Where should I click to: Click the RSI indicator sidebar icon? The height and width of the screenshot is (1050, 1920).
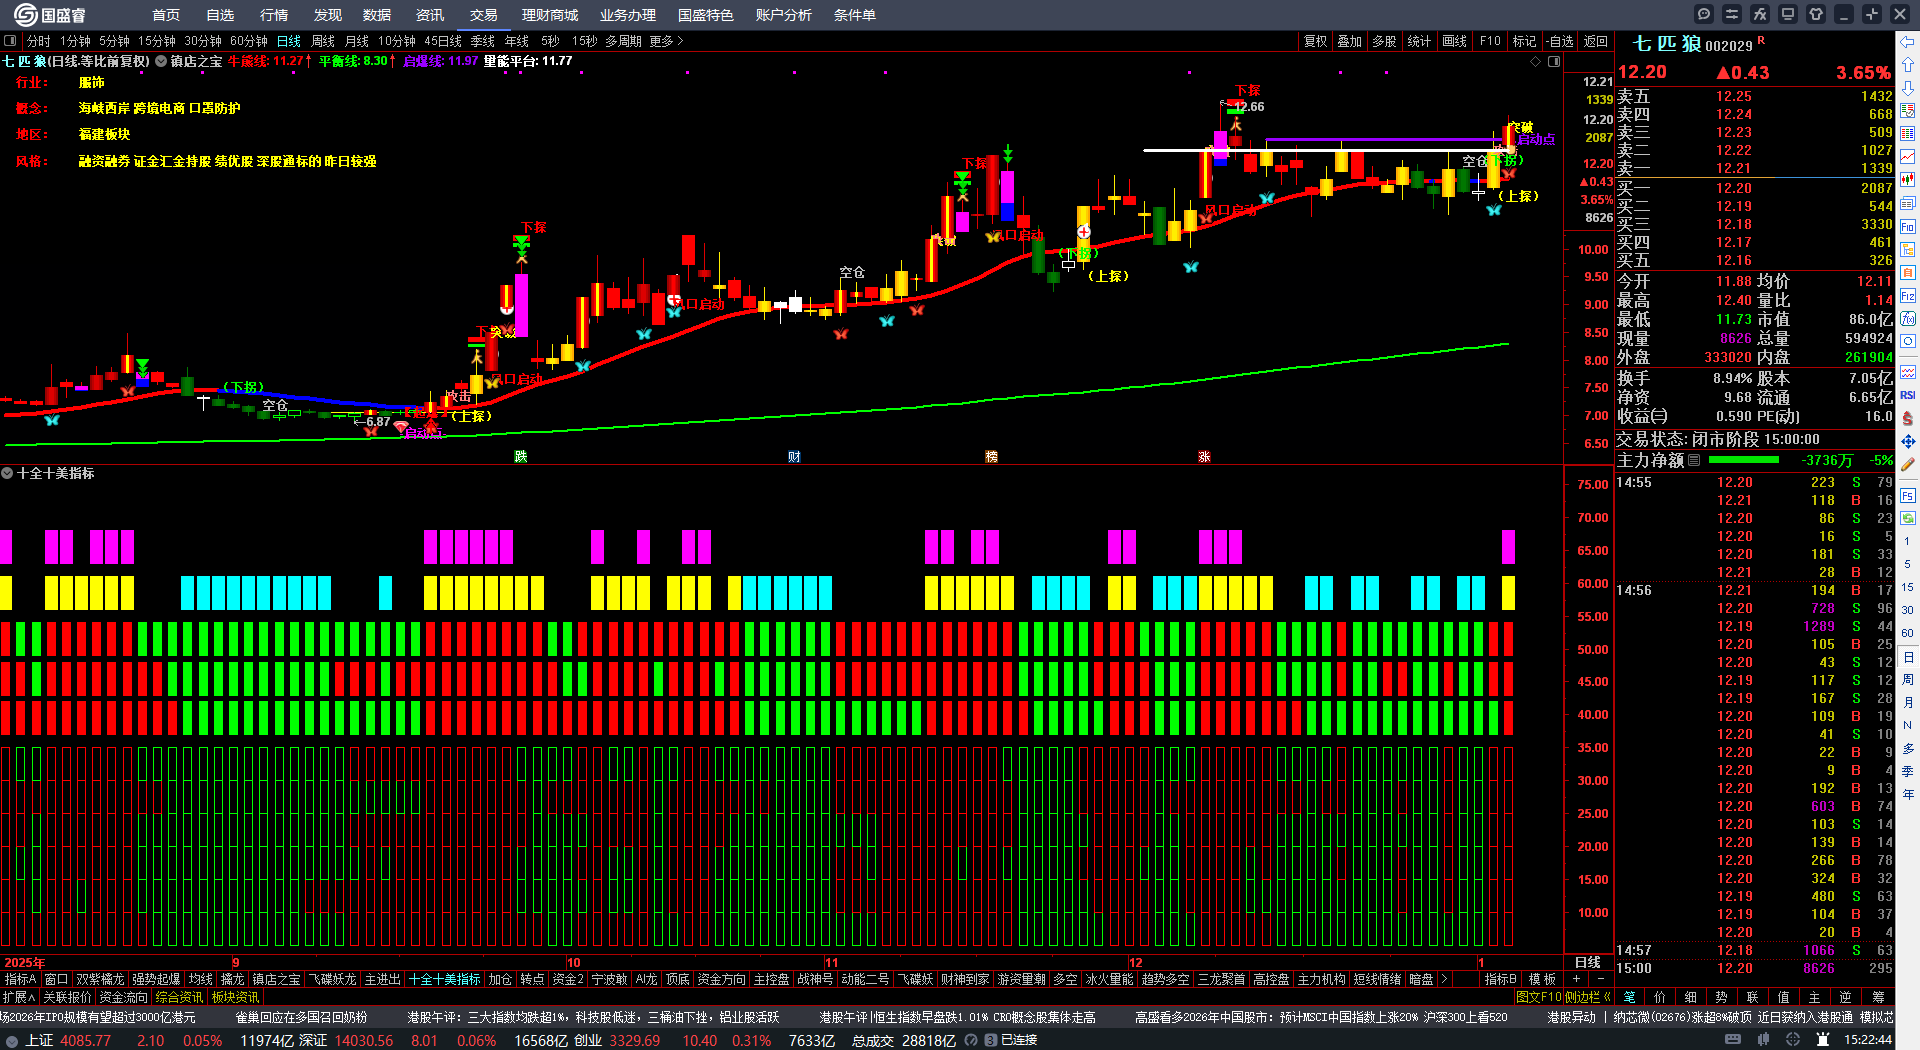point(1908,396)
